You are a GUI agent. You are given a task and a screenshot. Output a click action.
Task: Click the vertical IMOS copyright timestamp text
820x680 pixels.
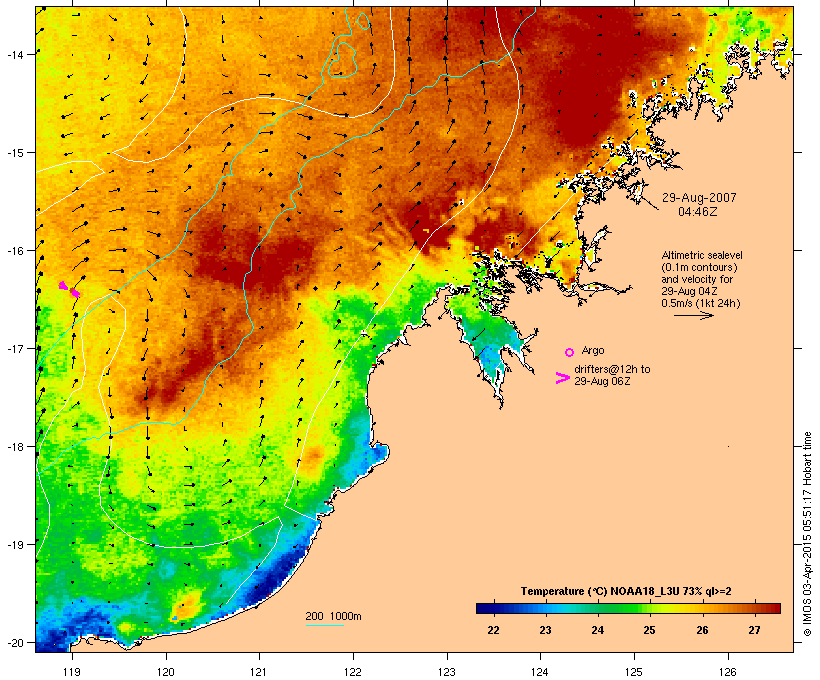pos(807,534)
